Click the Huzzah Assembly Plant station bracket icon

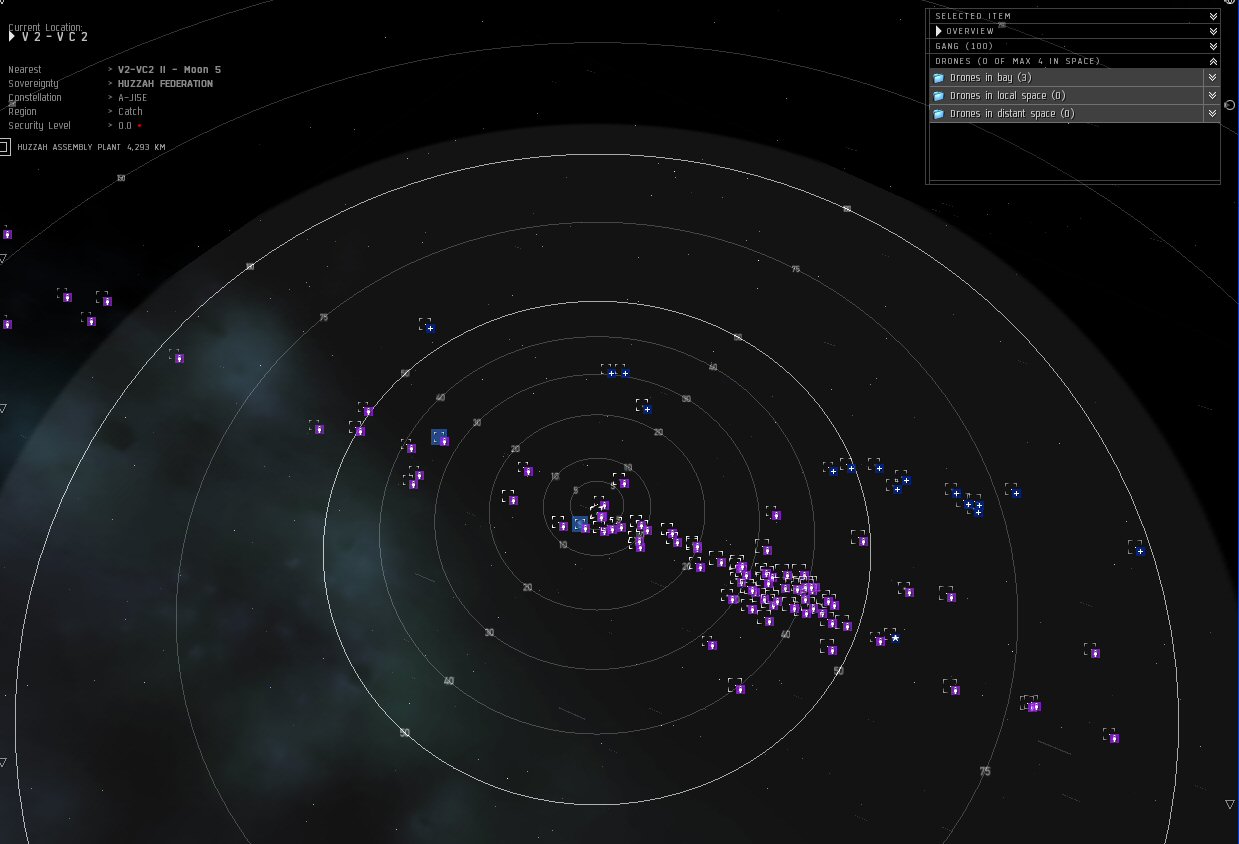(x=5, y=147)
